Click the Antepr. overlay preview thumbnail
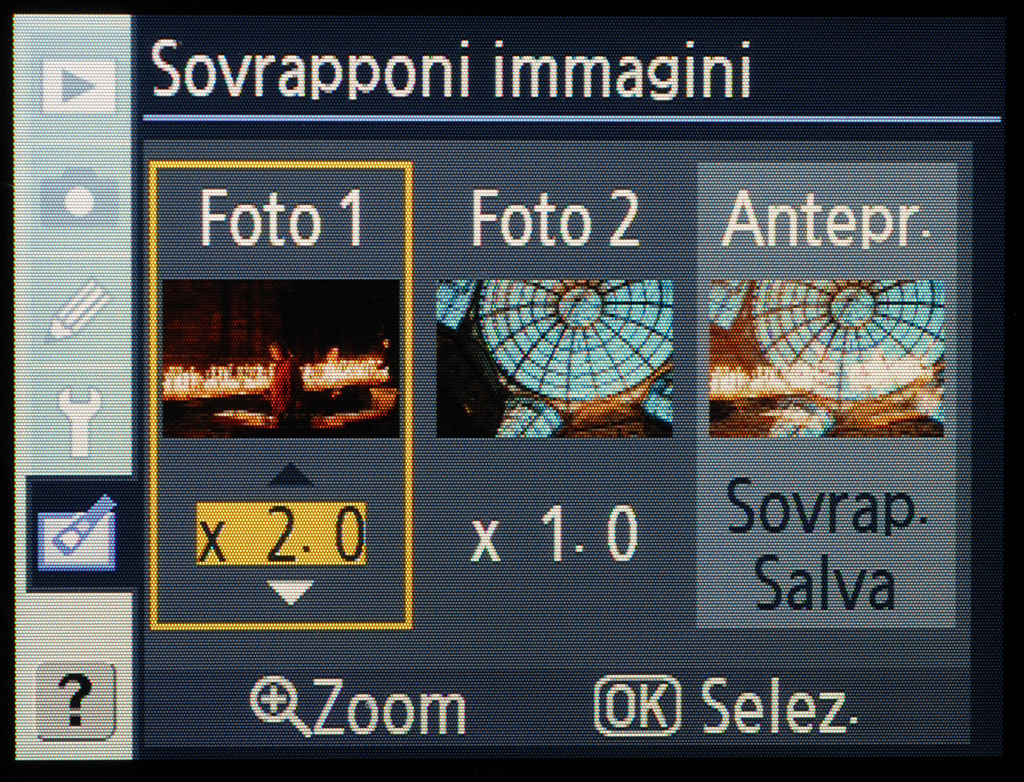The width and height of the screenshot is (1024, 782). [x=827, y=359]
